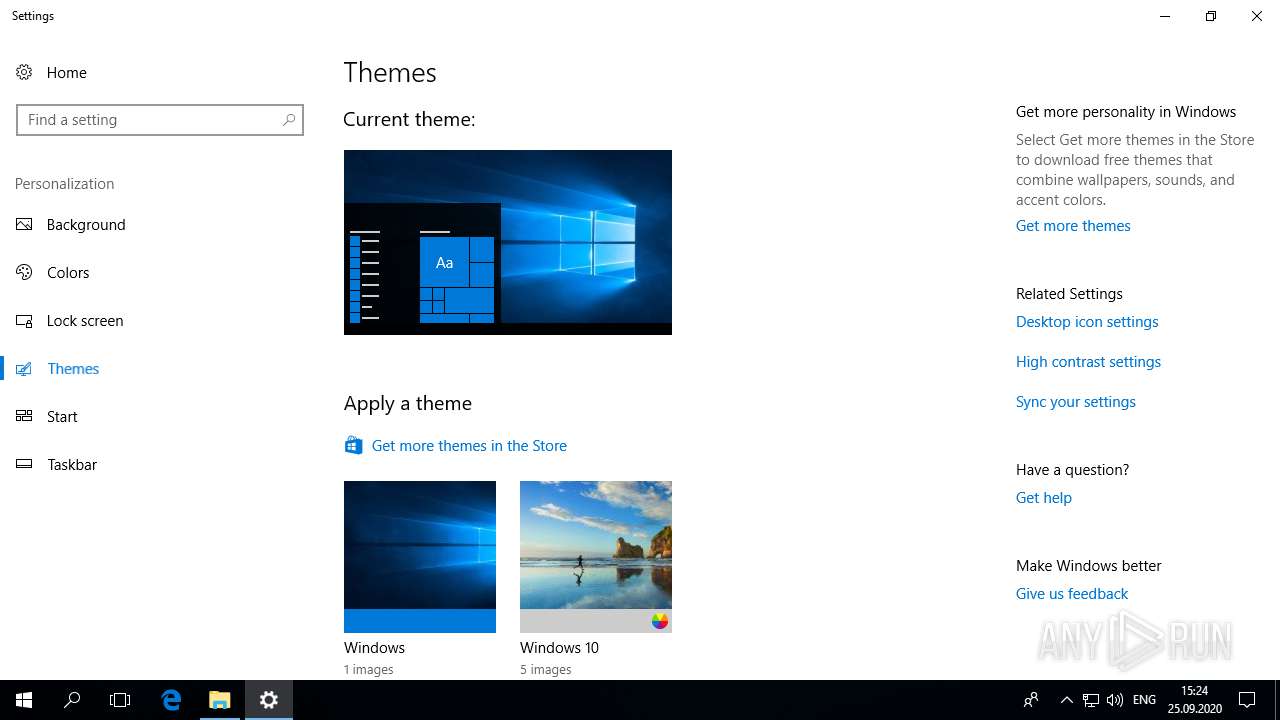Click the current theme preview image

[508, 242]
